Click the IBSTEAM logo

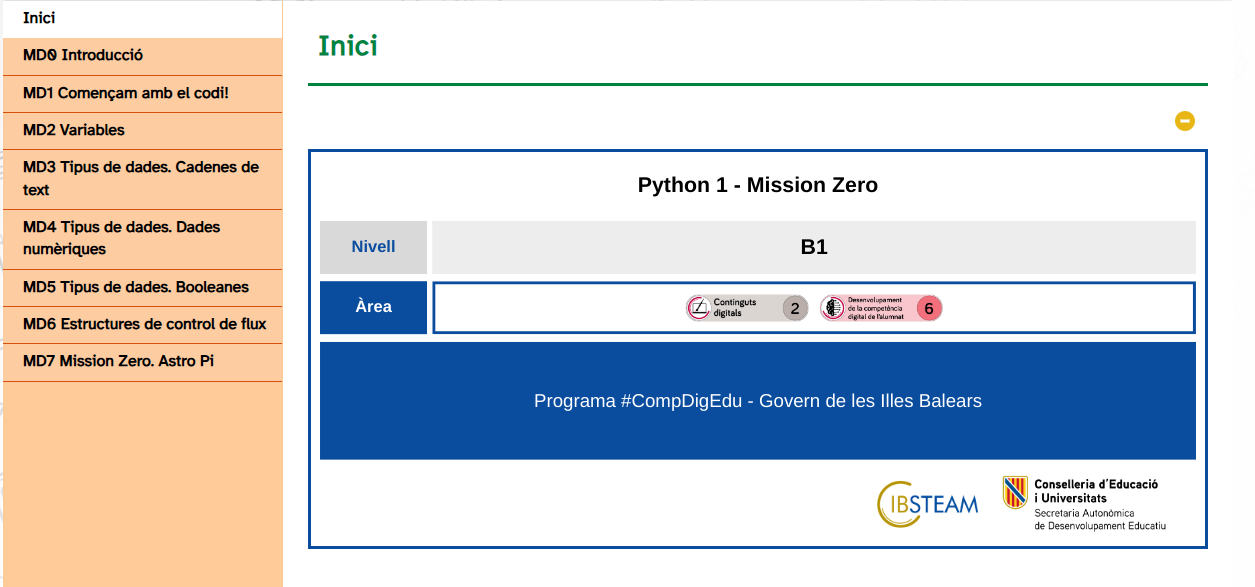[927, 503]
